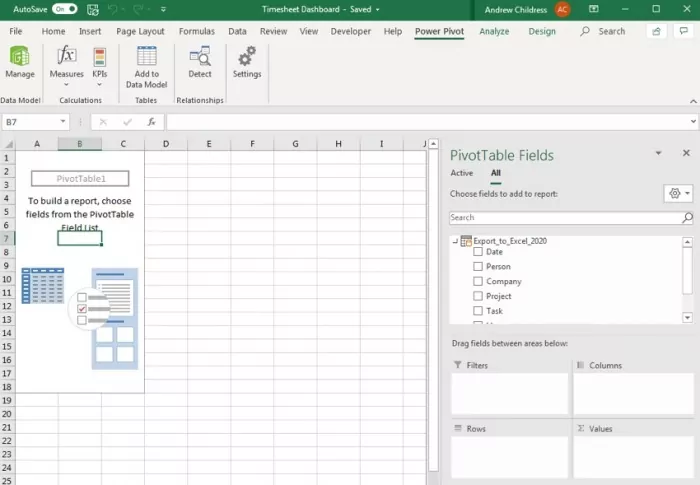Click the Undo arrow in title bar
This screenshot has height=485, width=700.
113,9
